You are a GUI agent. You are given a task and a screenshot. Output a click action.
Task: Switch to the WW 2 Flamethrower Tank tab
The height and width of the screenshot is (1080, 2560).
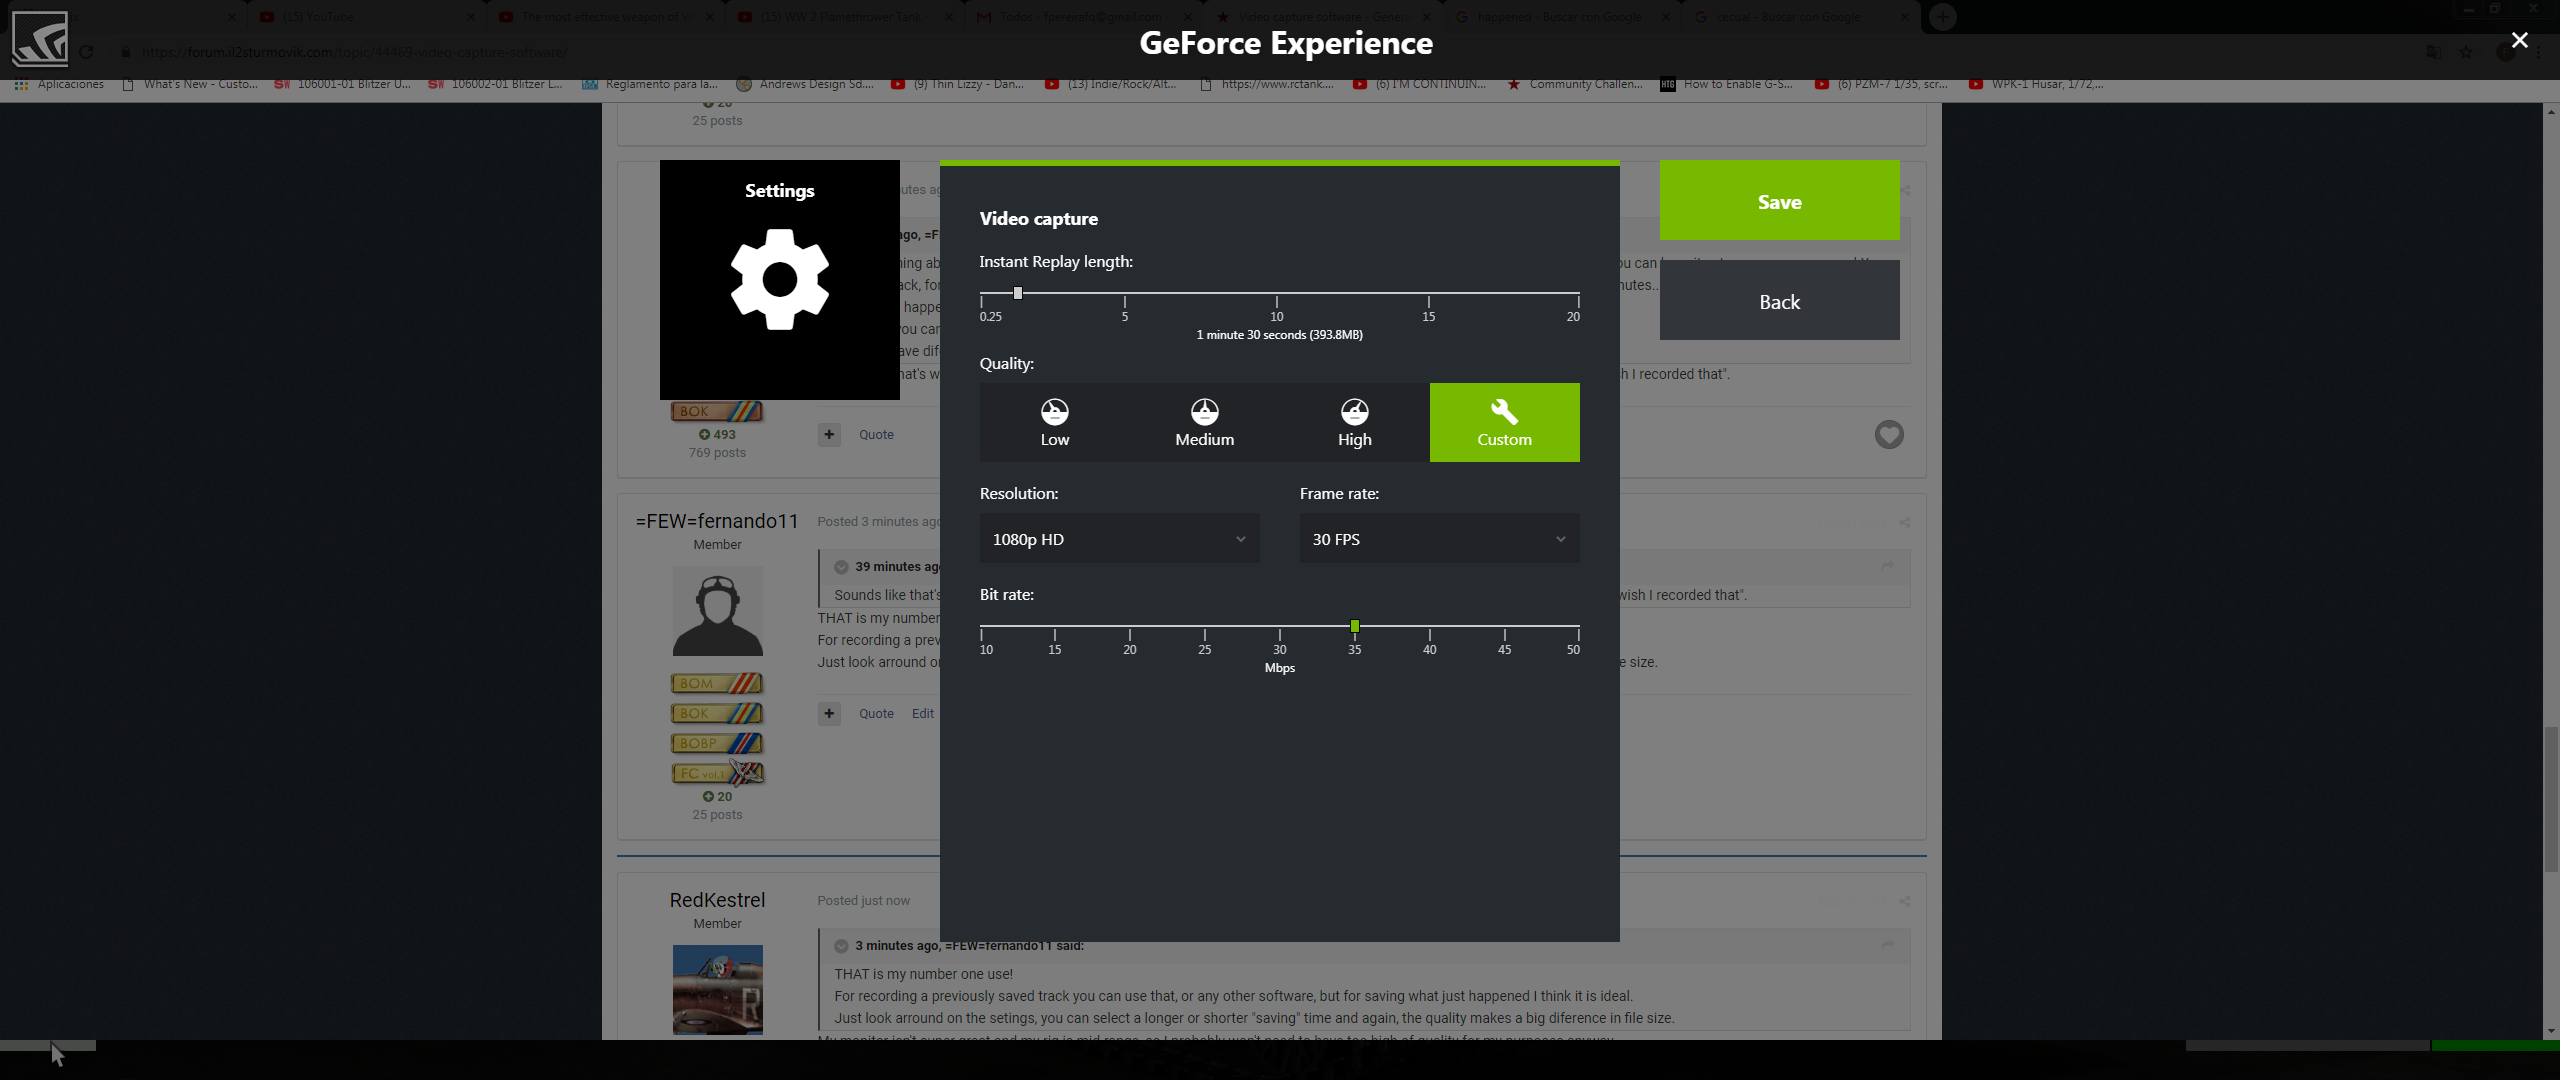[x=840, y=17]
